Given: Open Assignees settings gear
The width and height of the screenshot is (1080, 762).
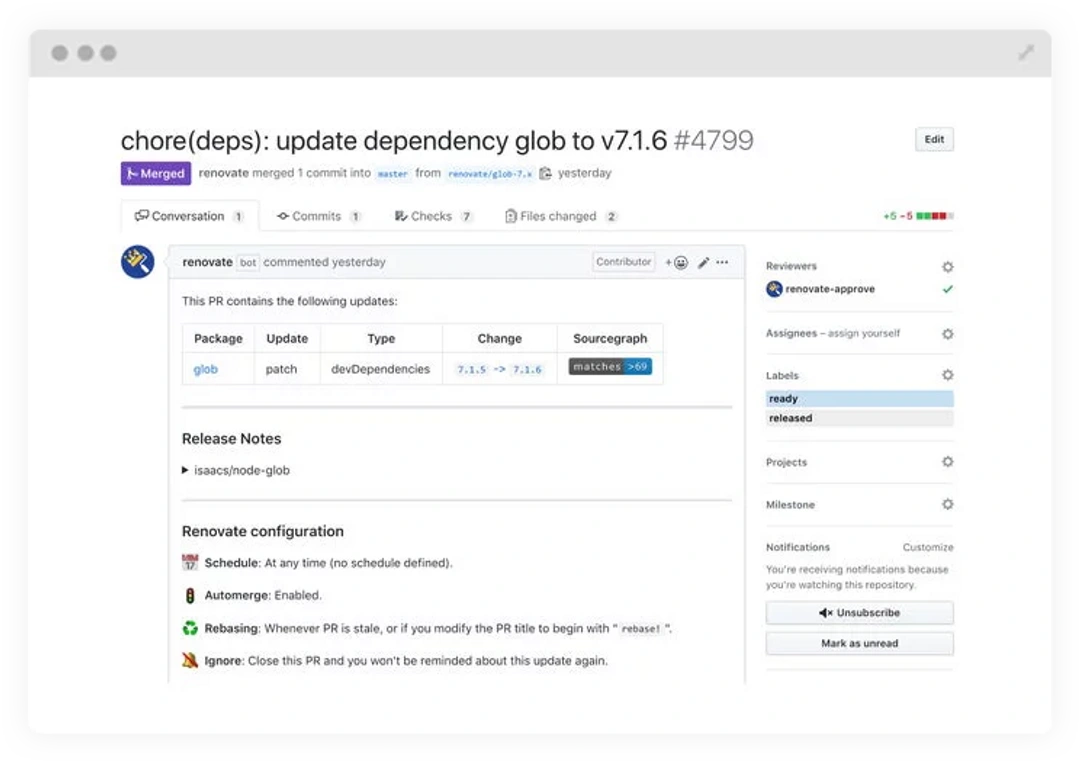Looking at the screenshot, I should coord(948,334).
